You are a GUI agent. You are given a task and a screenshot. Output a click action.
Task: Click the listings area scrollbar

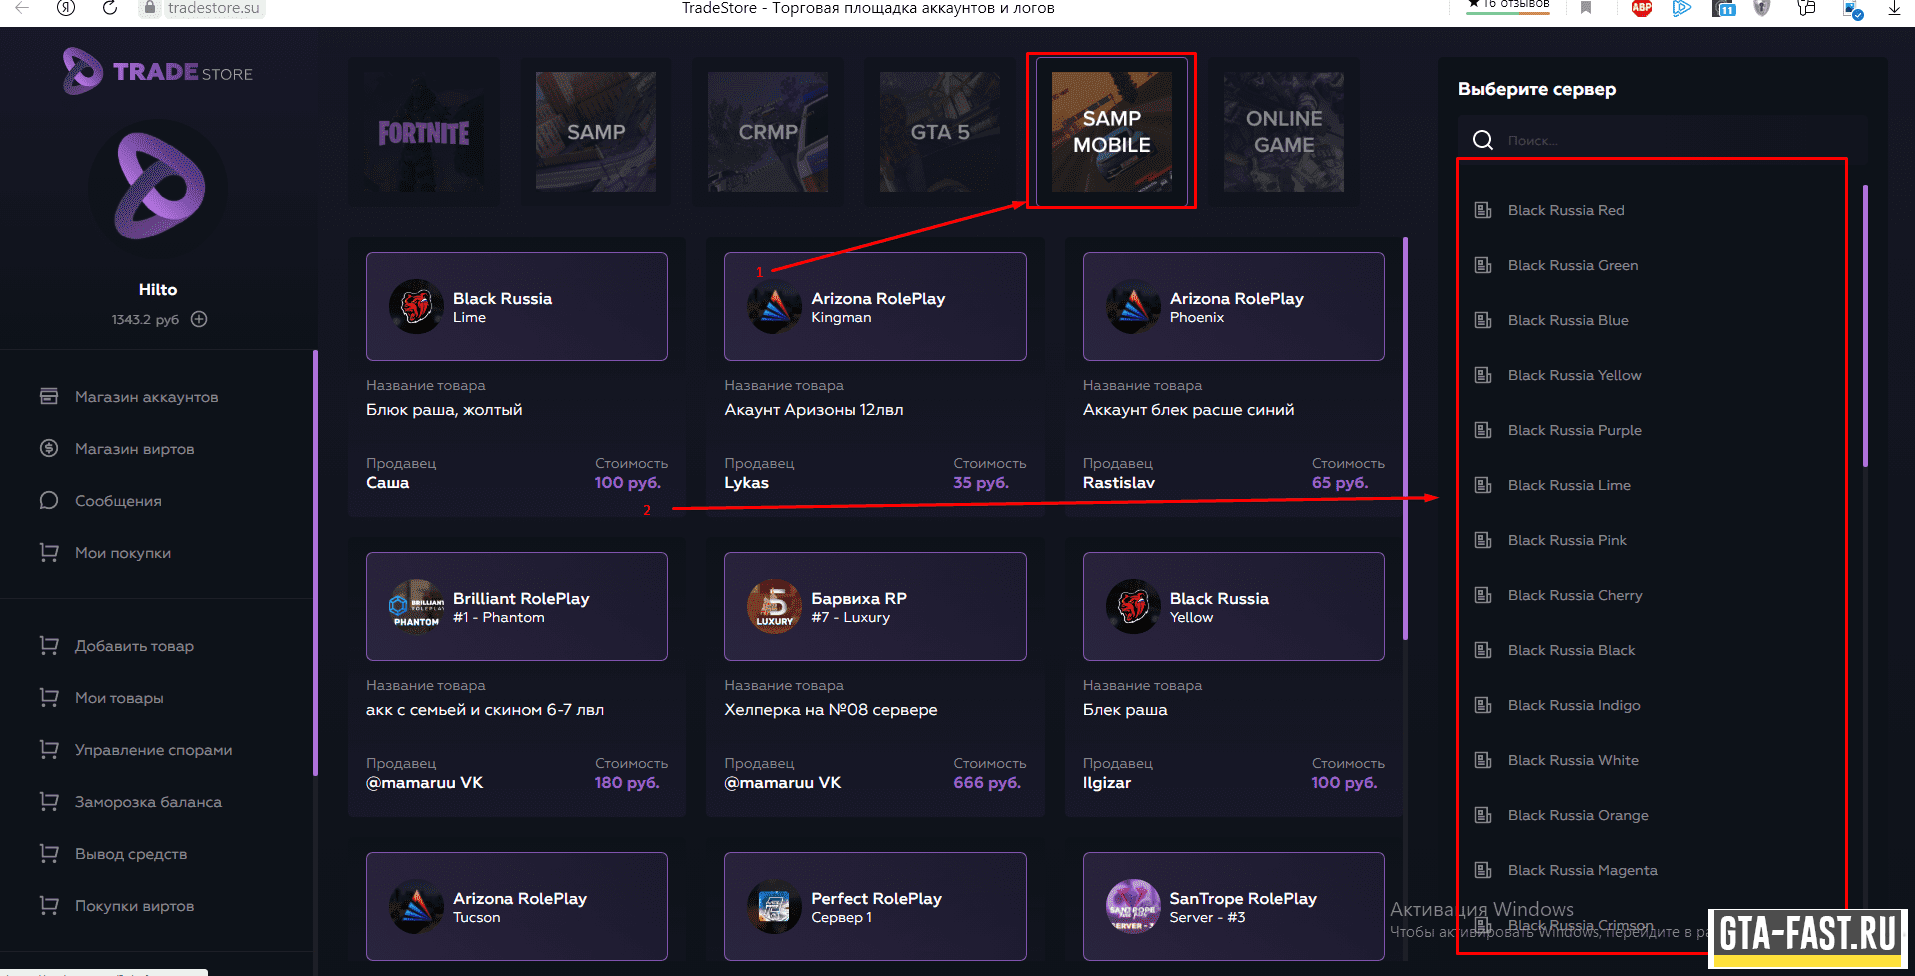tap(1405, 438)
